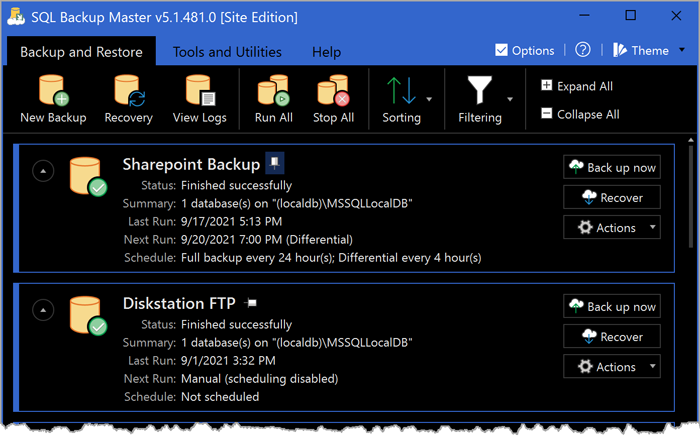Click Collapse All
This screenshot has width=700, height=438.
coord(580,114)
